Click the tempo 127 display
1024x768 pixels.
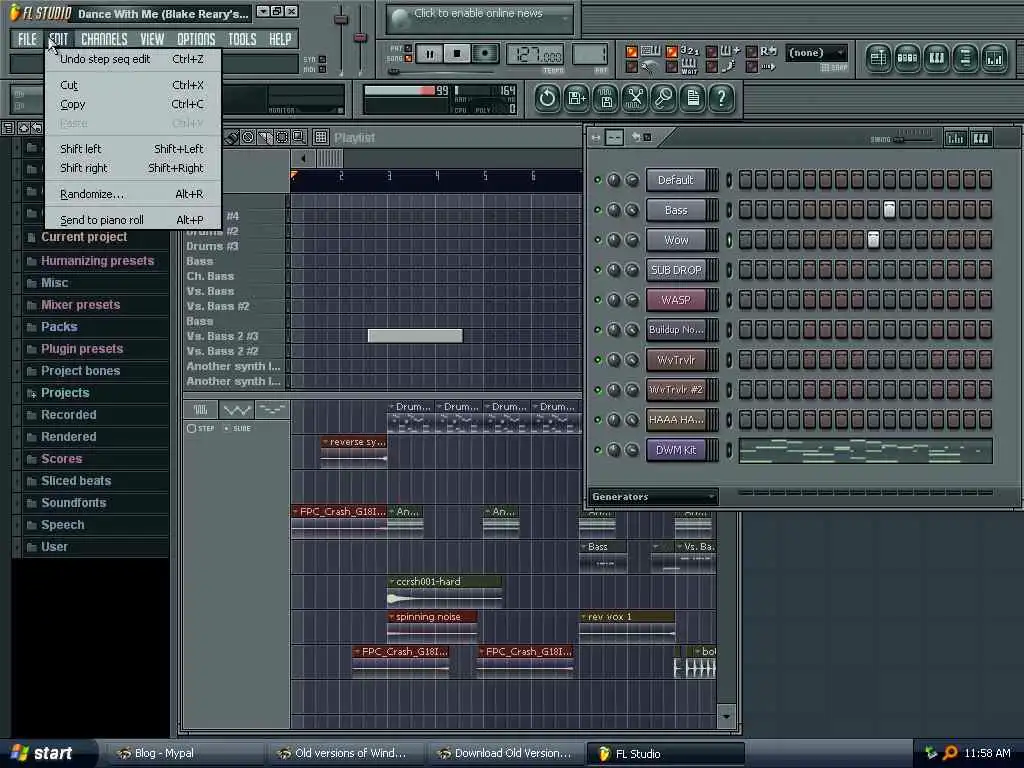(x=536, y=55)
